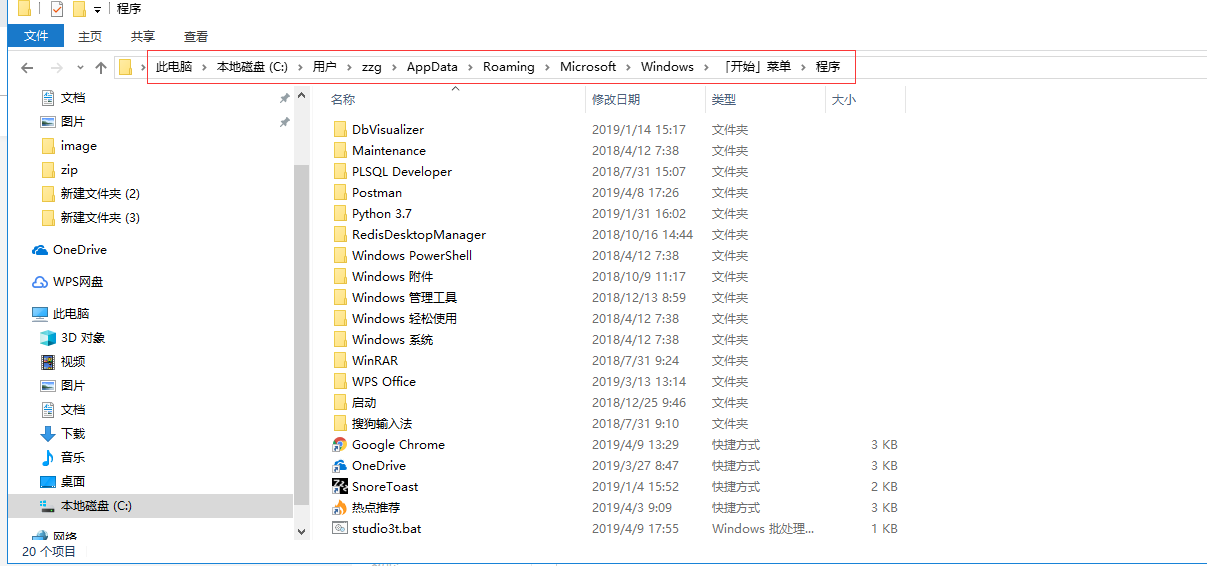The image size is (1207, 566).
Task: Select the RedisDesktopManager folder icon
Action: click(340, 235)
